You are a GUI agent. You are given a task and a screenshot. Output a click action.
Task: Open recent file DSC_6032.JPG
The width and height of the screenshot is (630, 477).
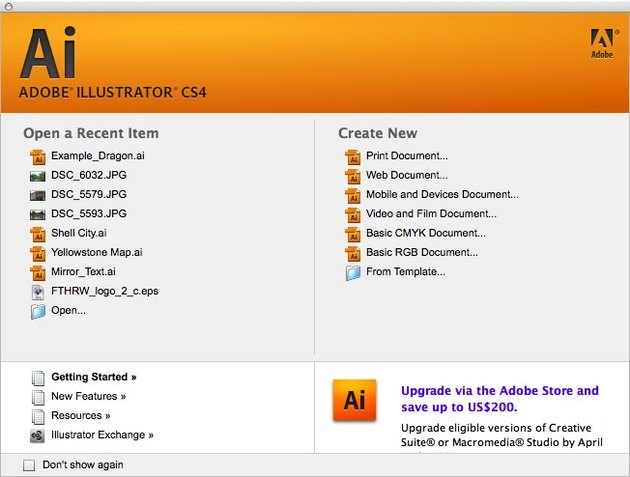[x=89, y=175]
